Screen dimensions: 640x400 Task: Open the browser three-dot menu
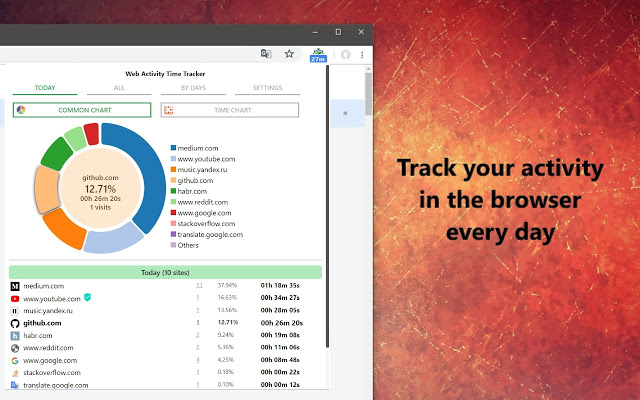click(362, 55)
